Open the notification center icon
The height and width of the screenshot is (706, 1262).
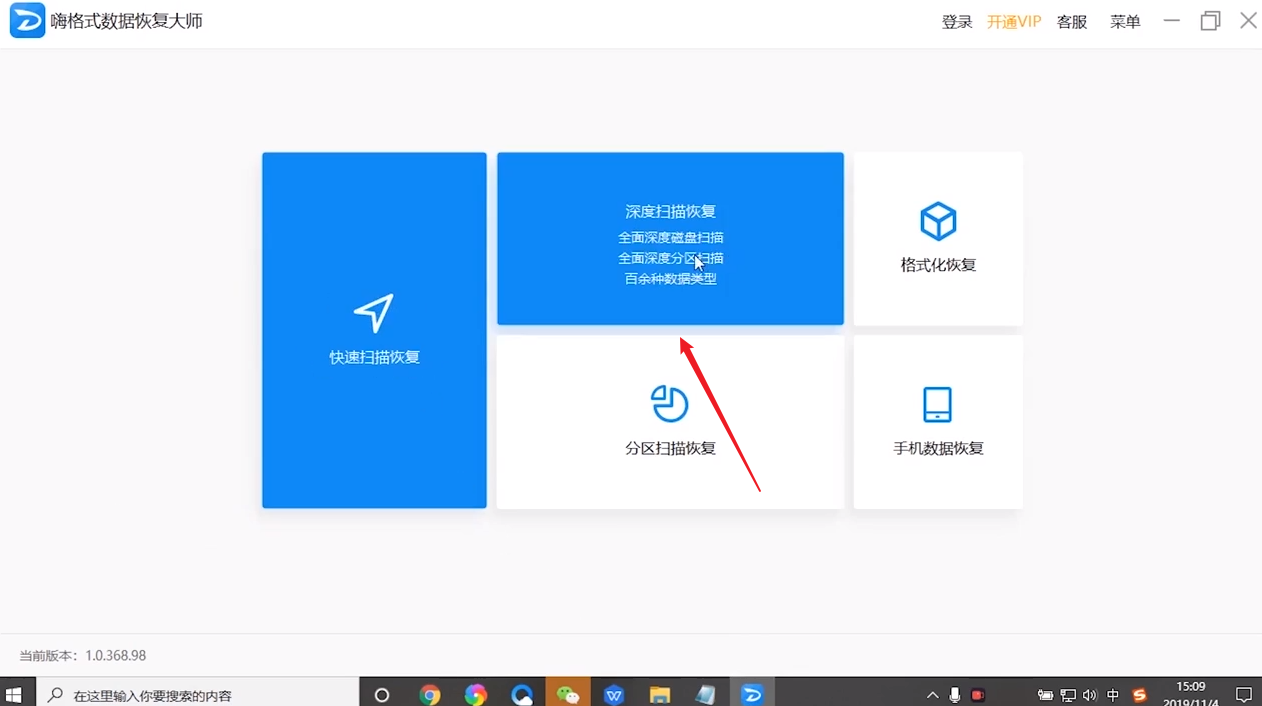(1244, 695)
